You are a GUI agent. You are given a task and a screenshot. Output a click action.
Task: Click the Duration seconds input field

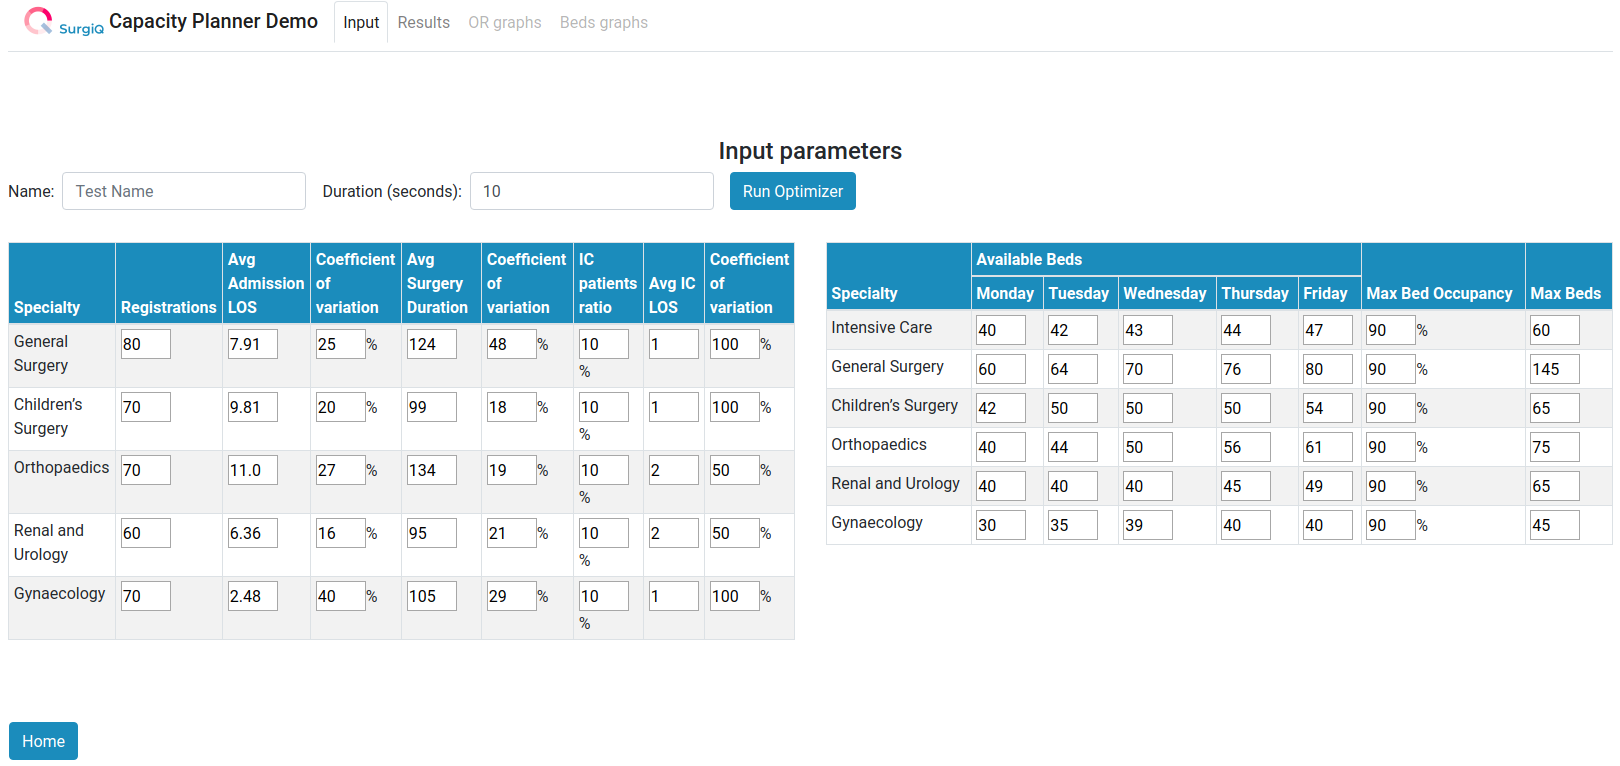tap(591, 191)
